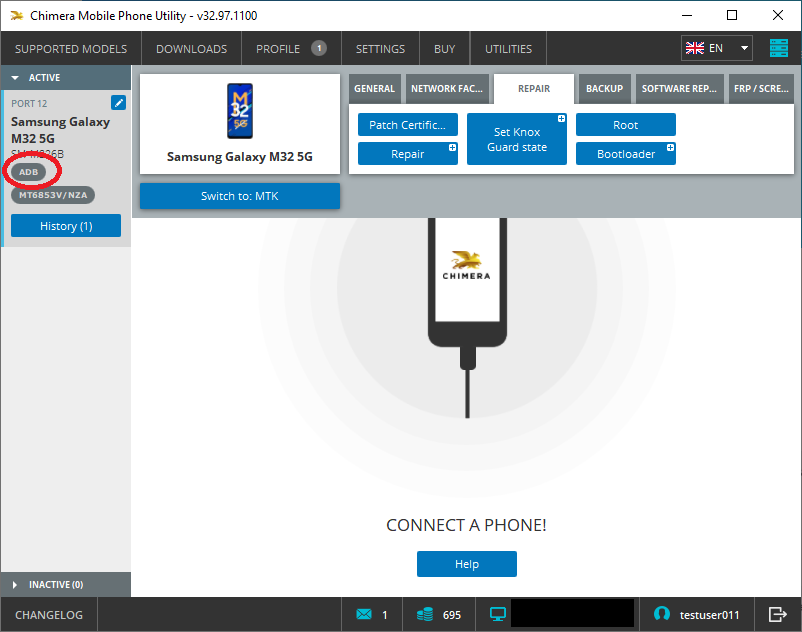Open the server status icon at top right
The height and width of the screenshot is (632, 802).
[779, 48]
